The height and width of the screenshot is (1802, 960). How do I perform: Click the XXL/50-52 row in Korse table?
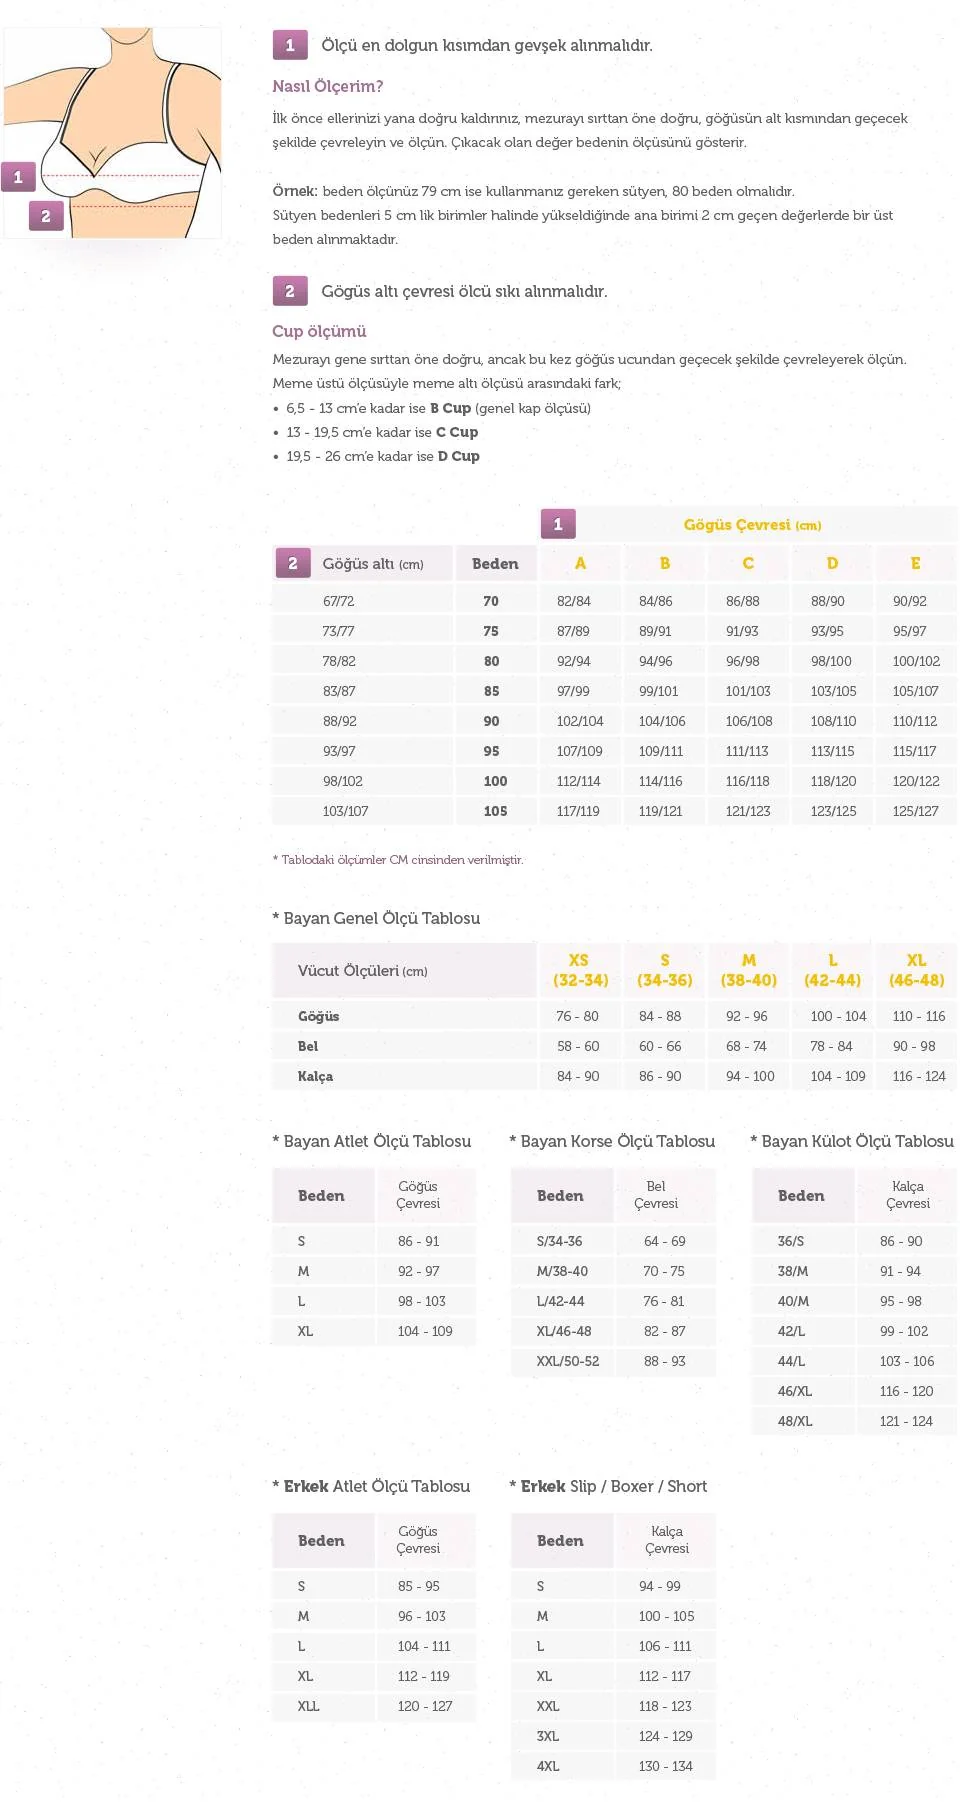[568, 1361]
